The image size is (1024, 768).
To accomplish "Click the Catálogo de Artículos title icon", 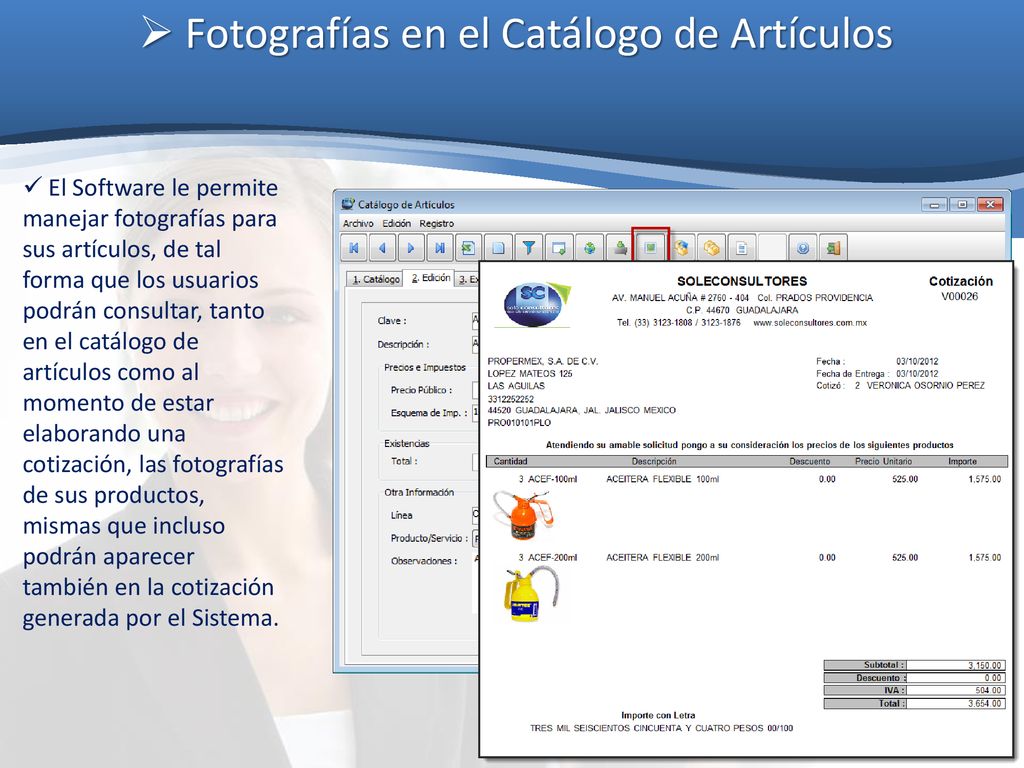I will click(348, 204).
